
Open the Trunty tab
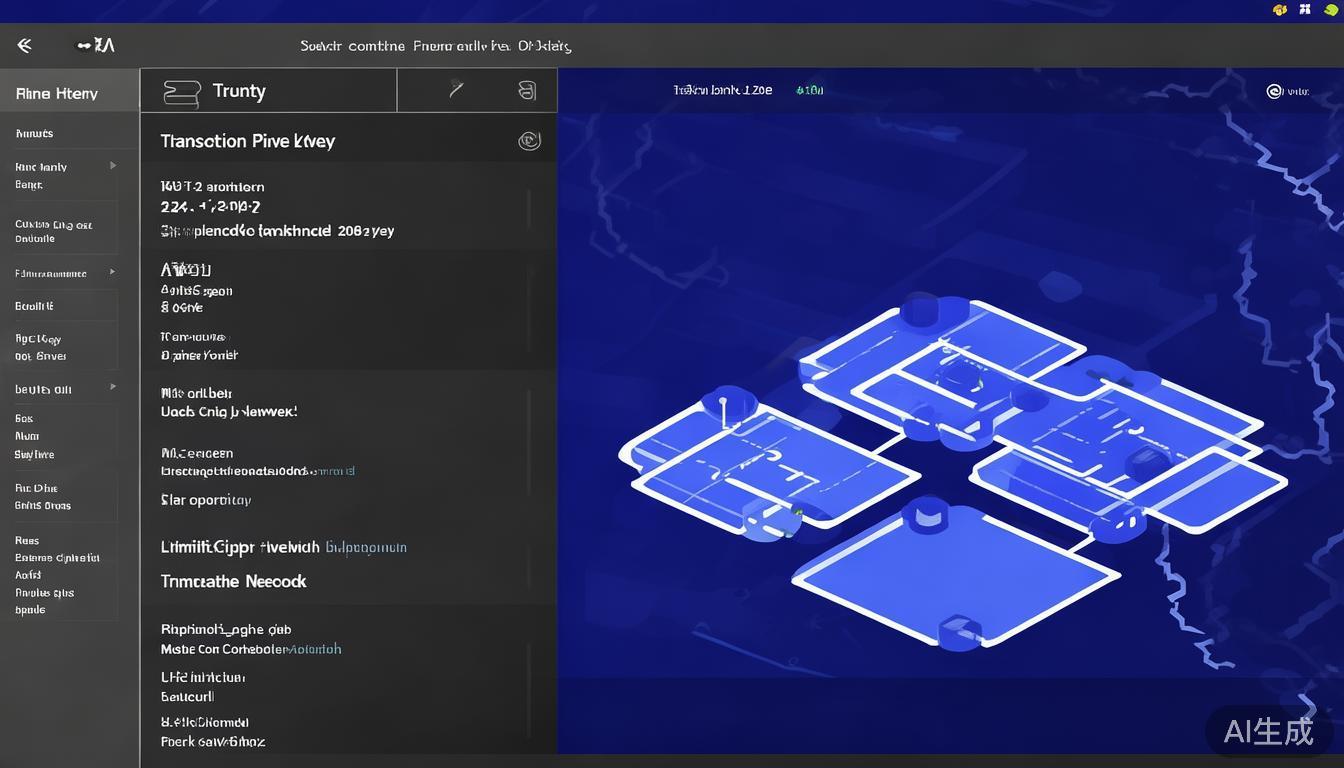(x=239, y=91)
